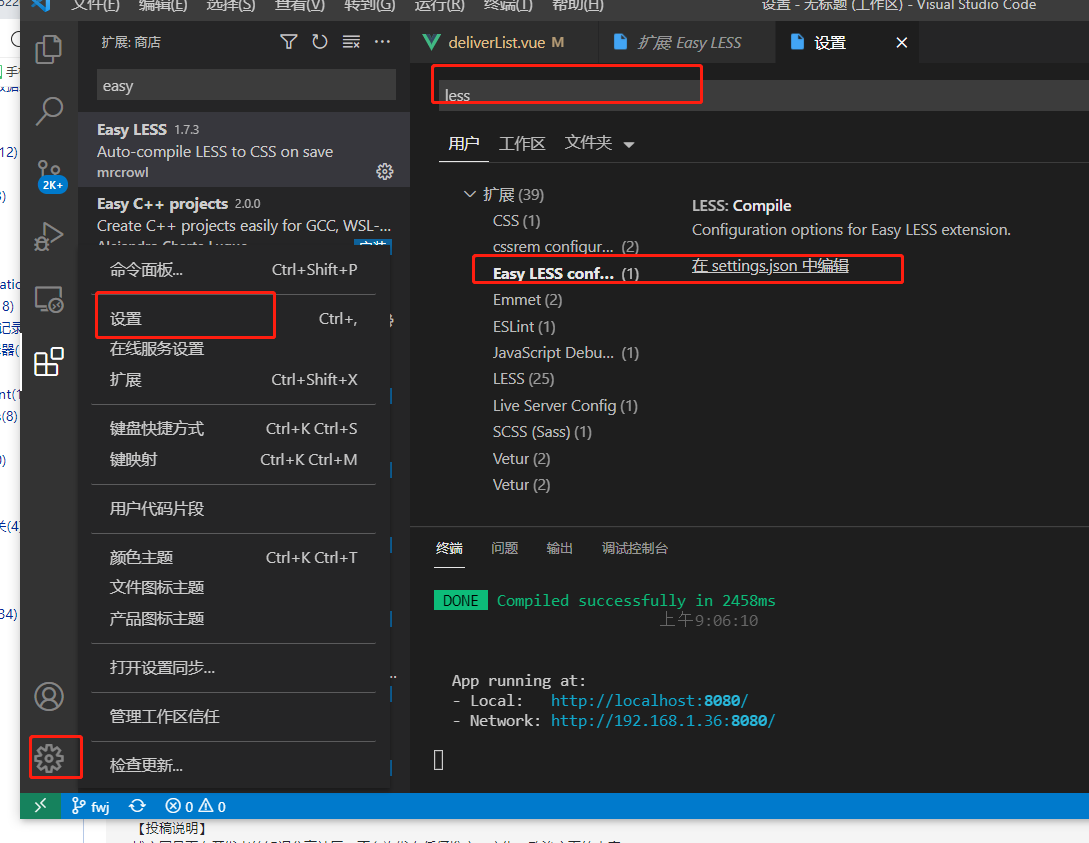Open the Explorer view in activity bar
1089x843 pixels.
pyautogui.click(x=49, y=49)
